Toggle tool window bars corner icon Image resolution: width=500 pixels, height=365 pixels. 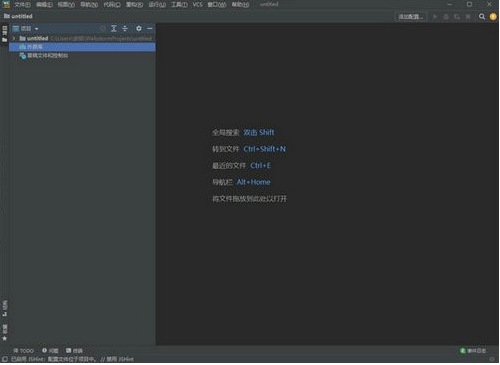[x=5, y=359]
